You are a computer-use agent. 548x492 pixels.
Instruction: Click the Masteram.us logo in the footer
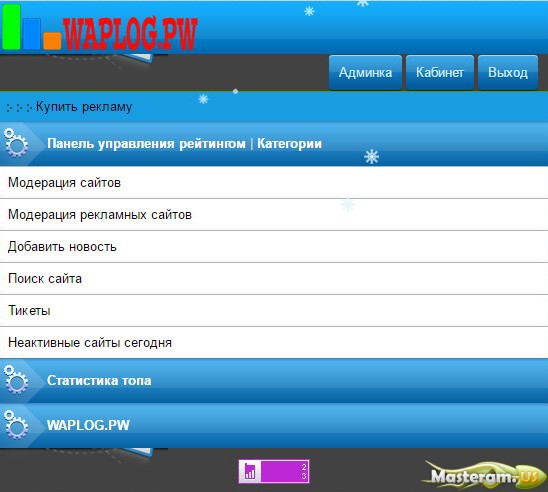pyautogui.click(x=484, y=476)
